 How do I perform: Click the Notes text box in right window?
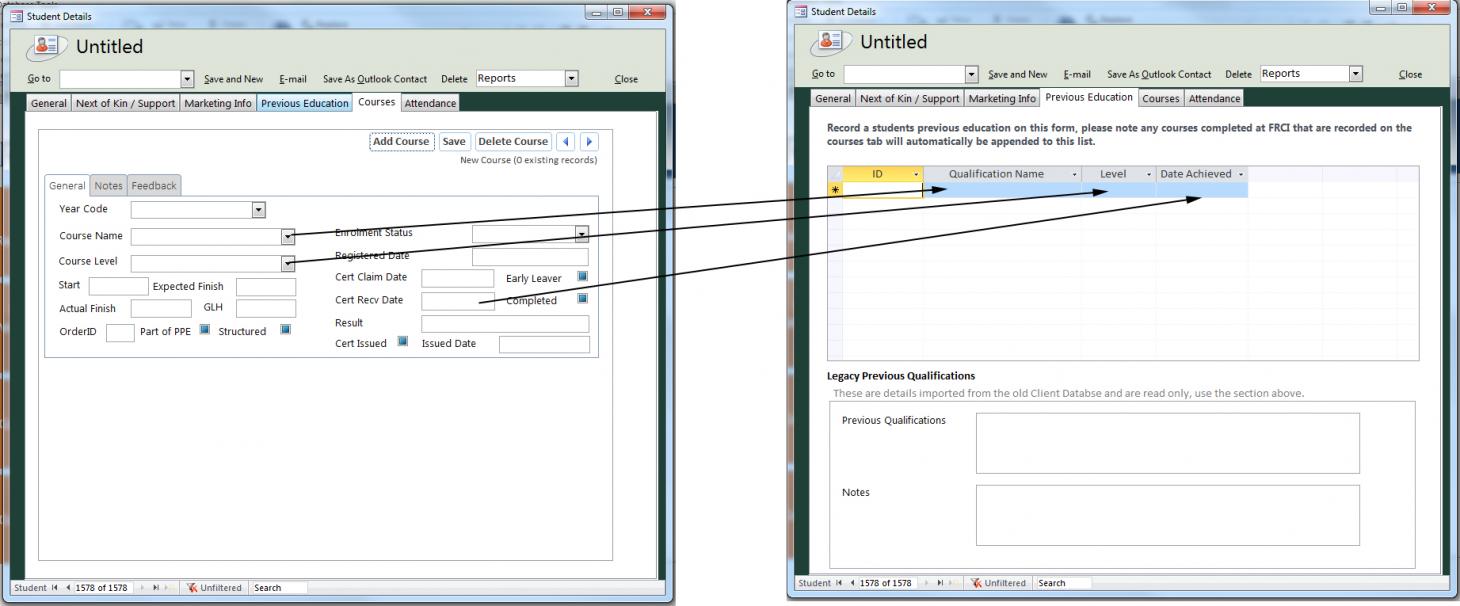click(x=1168, y=516)
